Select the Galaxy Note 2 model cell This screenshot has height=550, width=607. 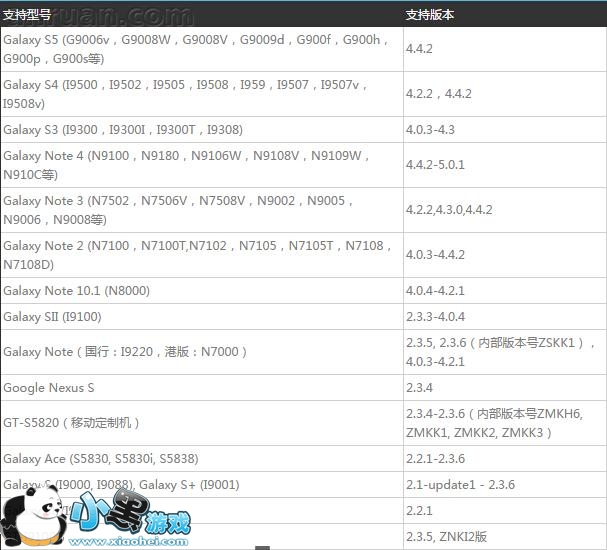pyautogui.click(x=202, y=255)
